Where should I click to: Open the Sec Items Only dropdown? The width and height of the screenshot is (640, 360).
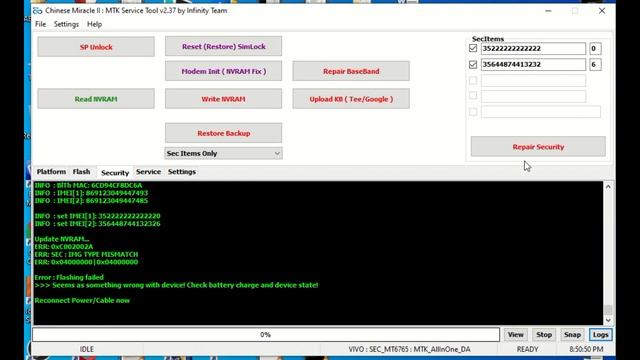click(223, 153)
